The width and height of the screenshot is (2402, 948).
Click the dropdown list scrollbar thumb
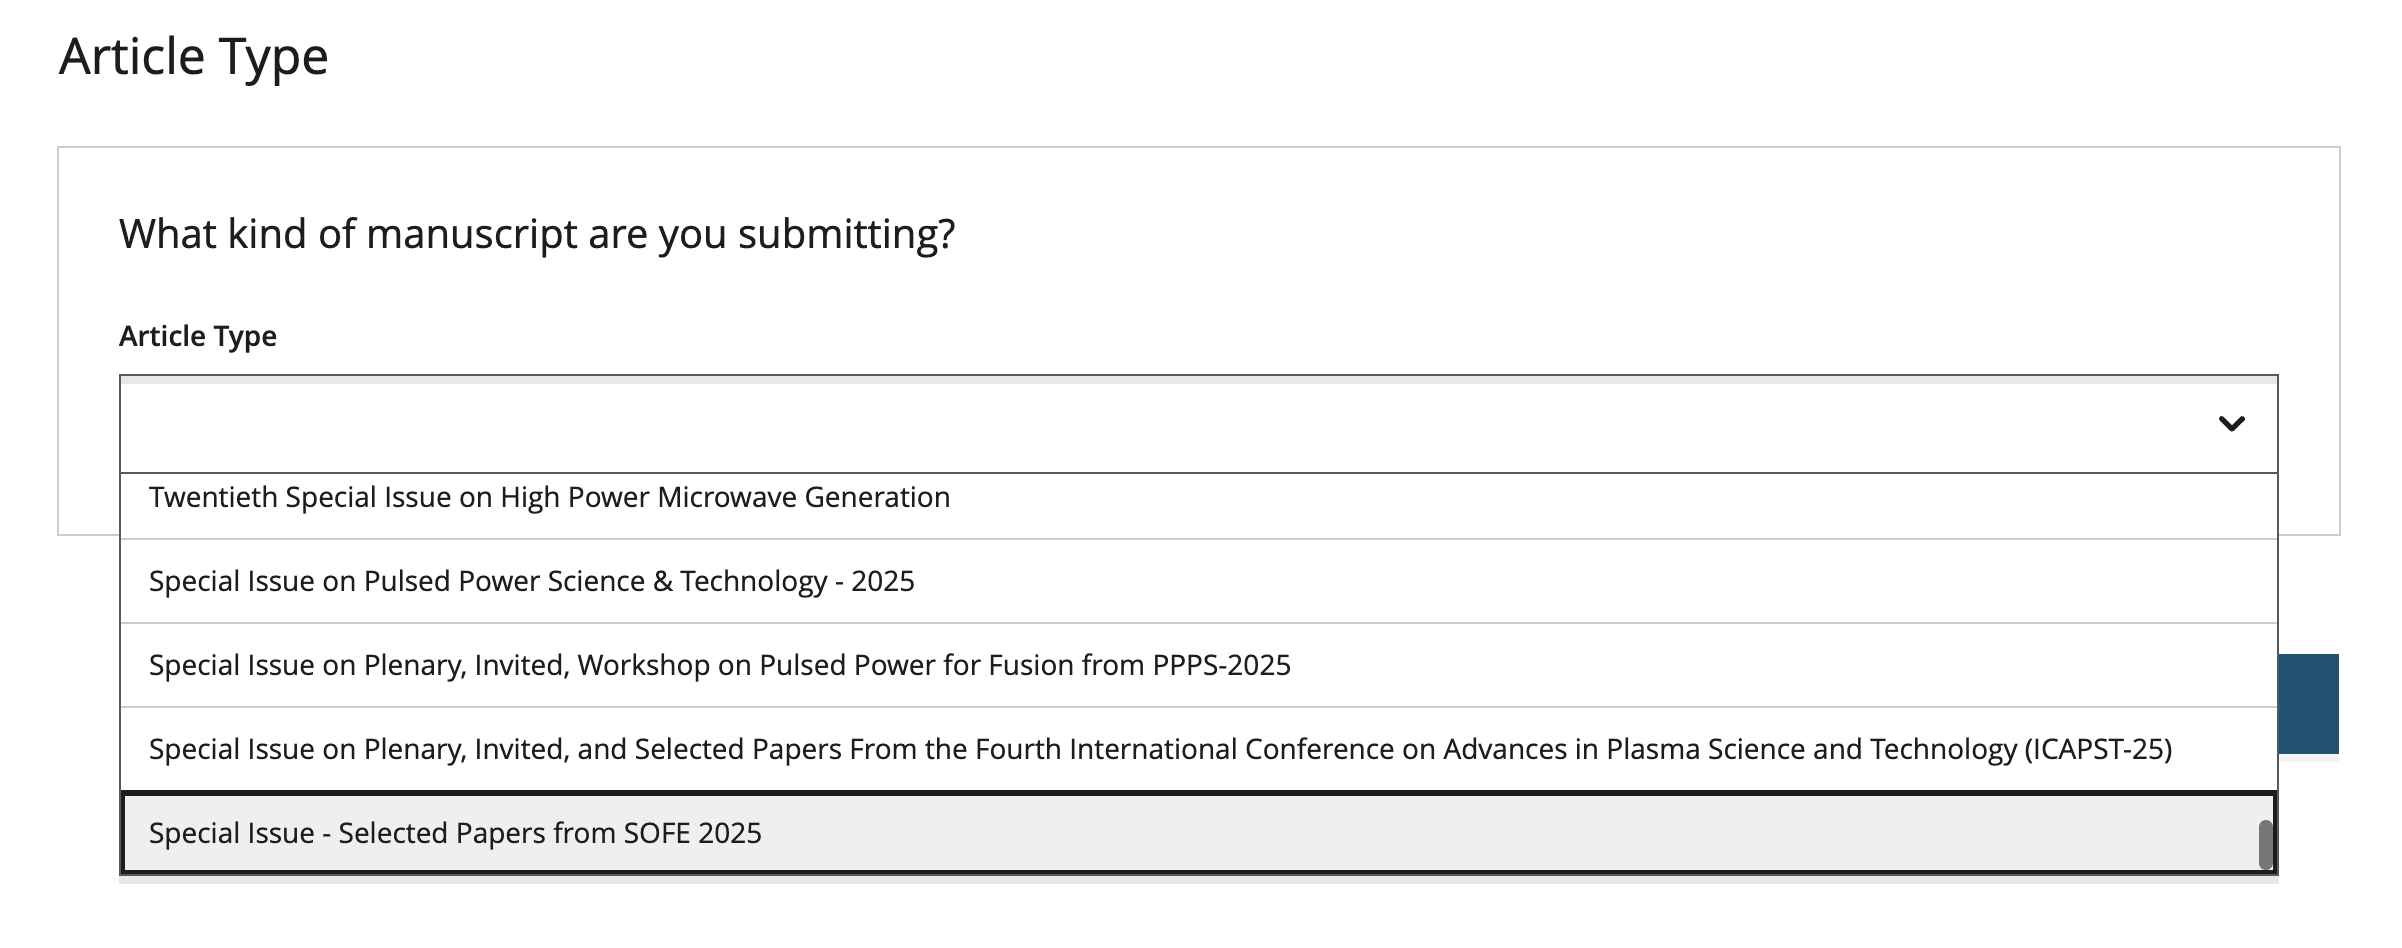click(2266, 845)
